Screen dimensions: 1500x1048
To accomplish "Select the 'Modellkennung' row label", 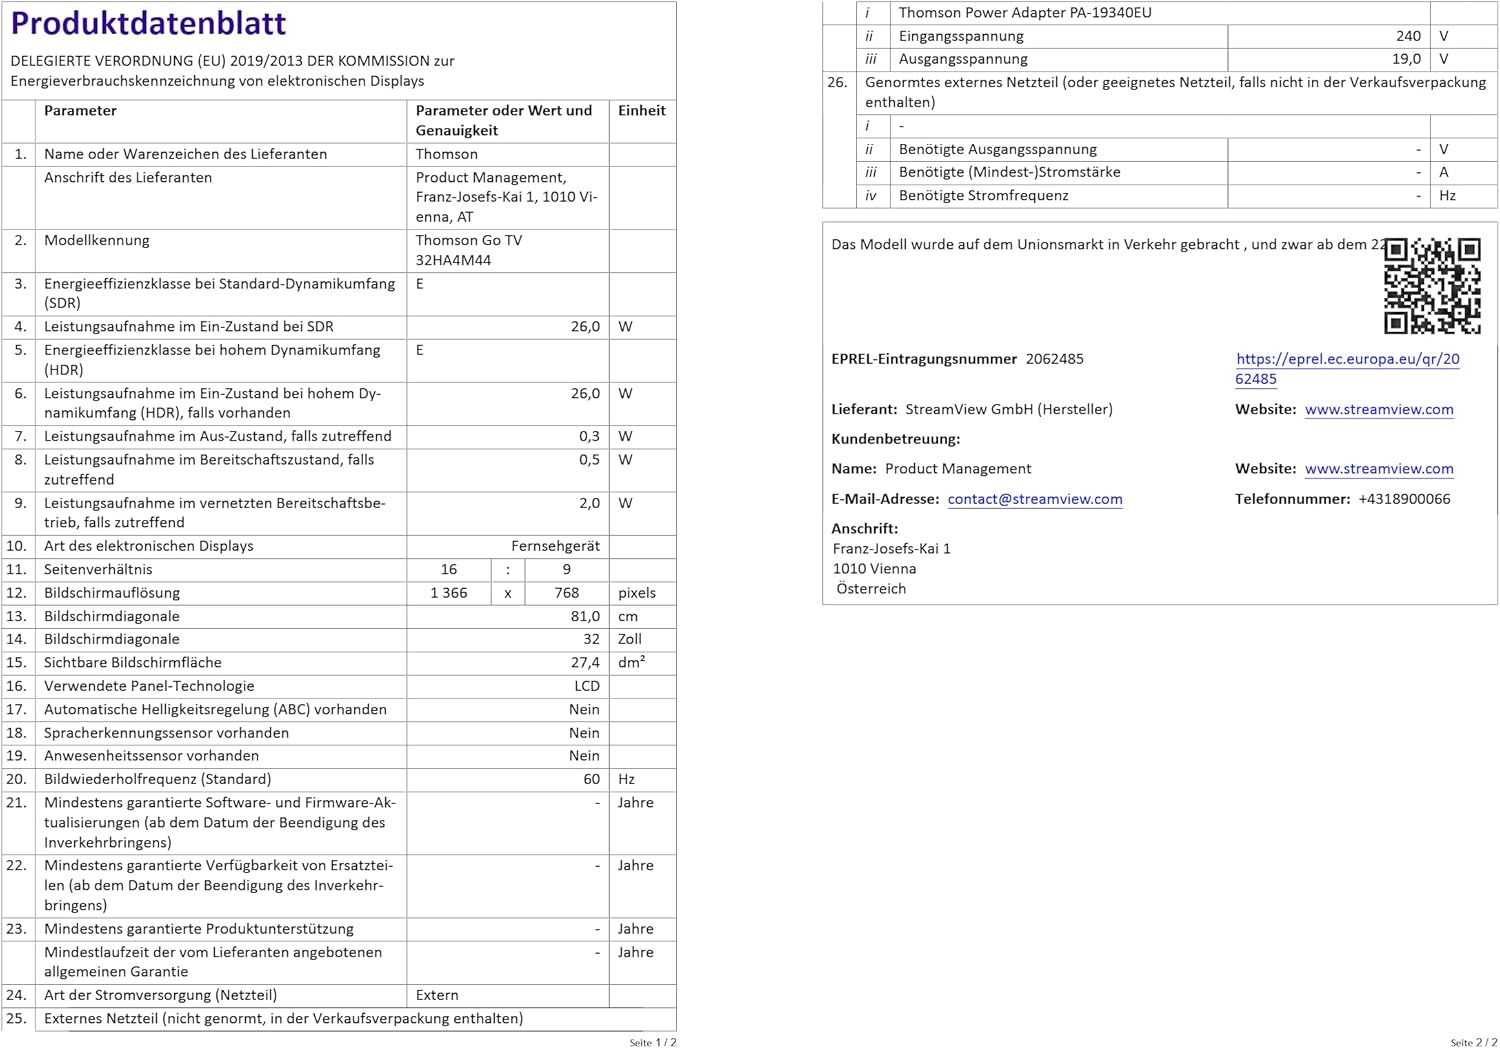I will tap(97, 241).
